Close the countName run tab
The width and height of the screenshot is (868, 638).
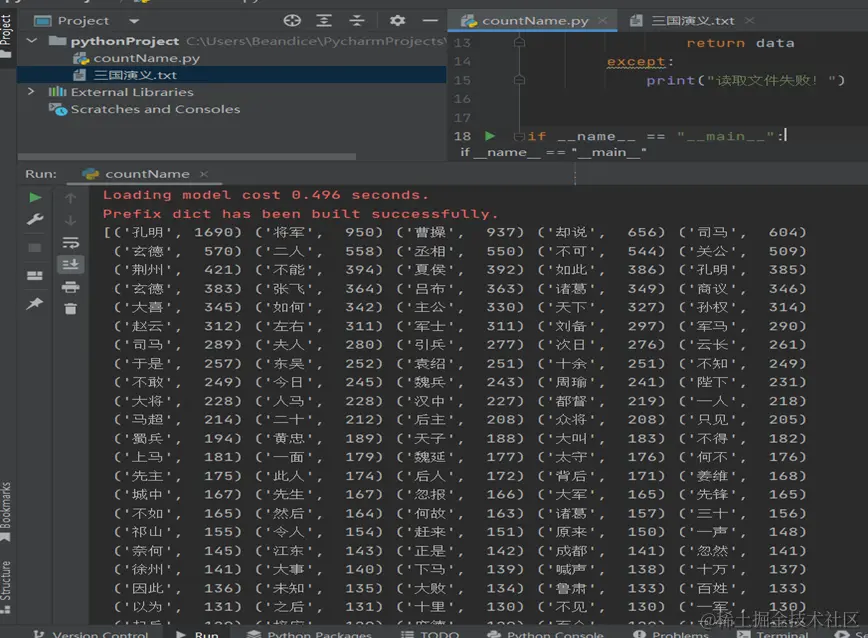[x=204, y=174]
